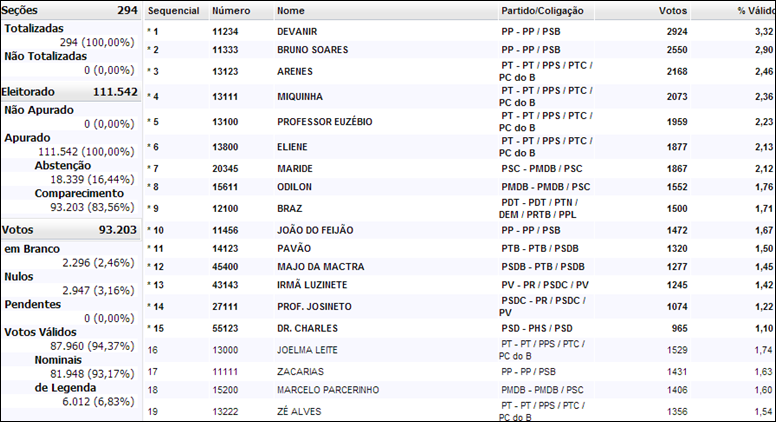Select the Abstenção statistic
Screen dimensions: 776x422
[63, 166]
